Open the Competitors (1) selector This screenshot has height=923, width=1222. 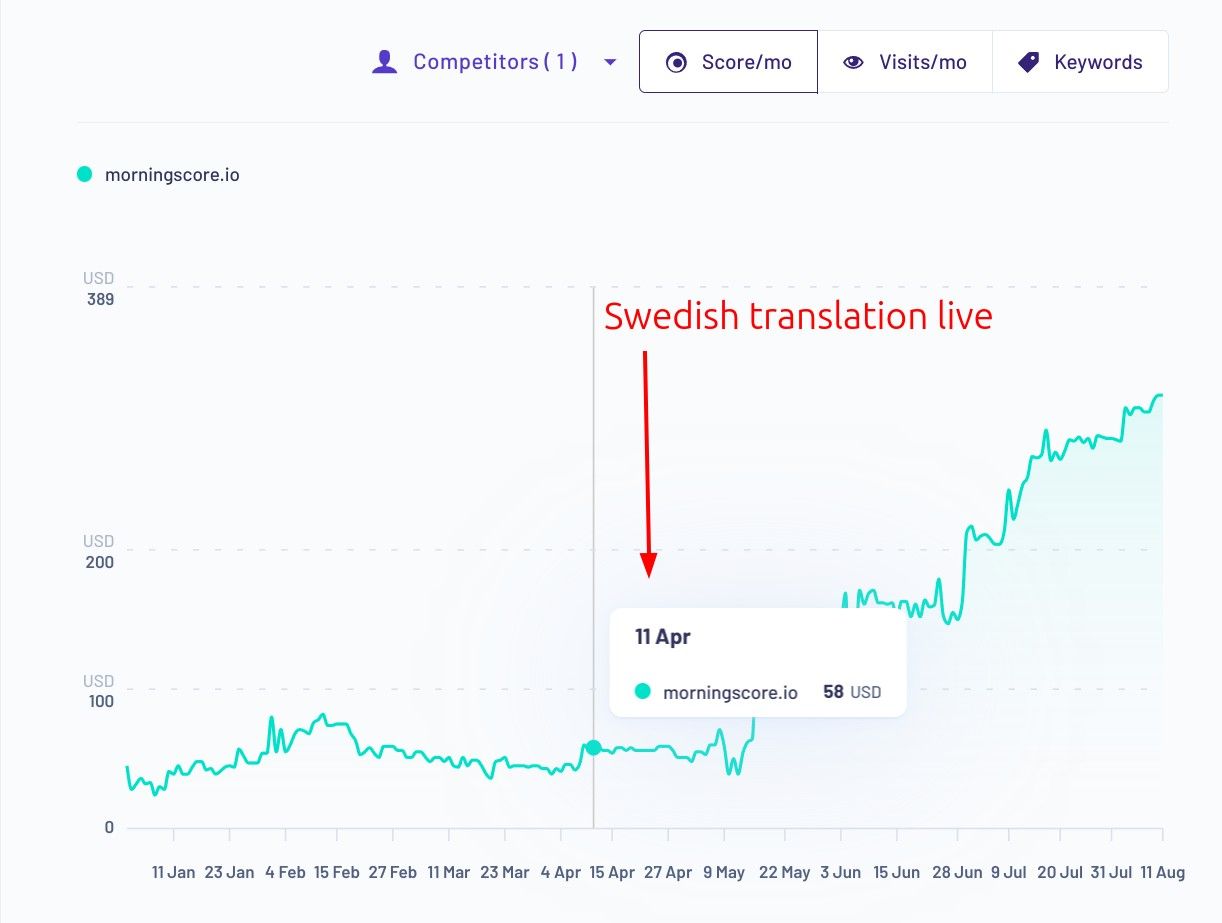pos(495,62)
